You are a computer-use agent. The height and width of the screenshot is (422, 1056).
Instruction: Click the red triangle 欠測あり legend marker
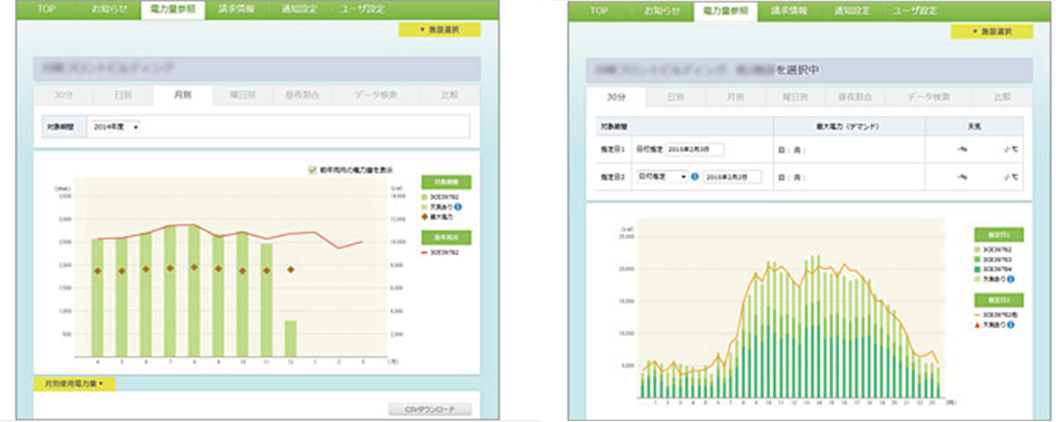click(977, 325)
